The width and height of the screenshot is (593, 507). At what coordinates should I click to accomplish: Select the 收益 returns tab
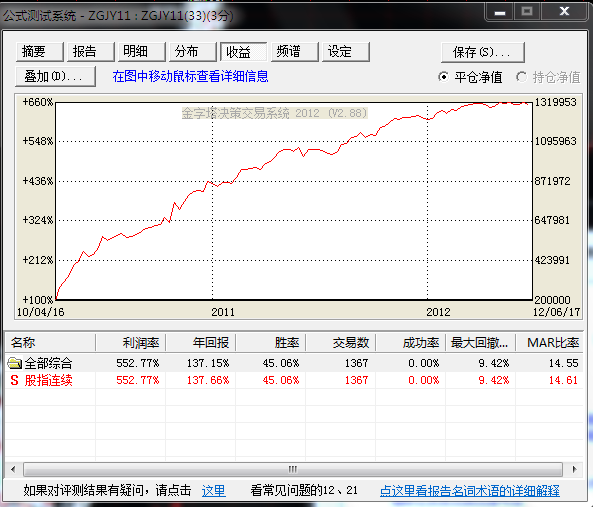pos(244,52)
